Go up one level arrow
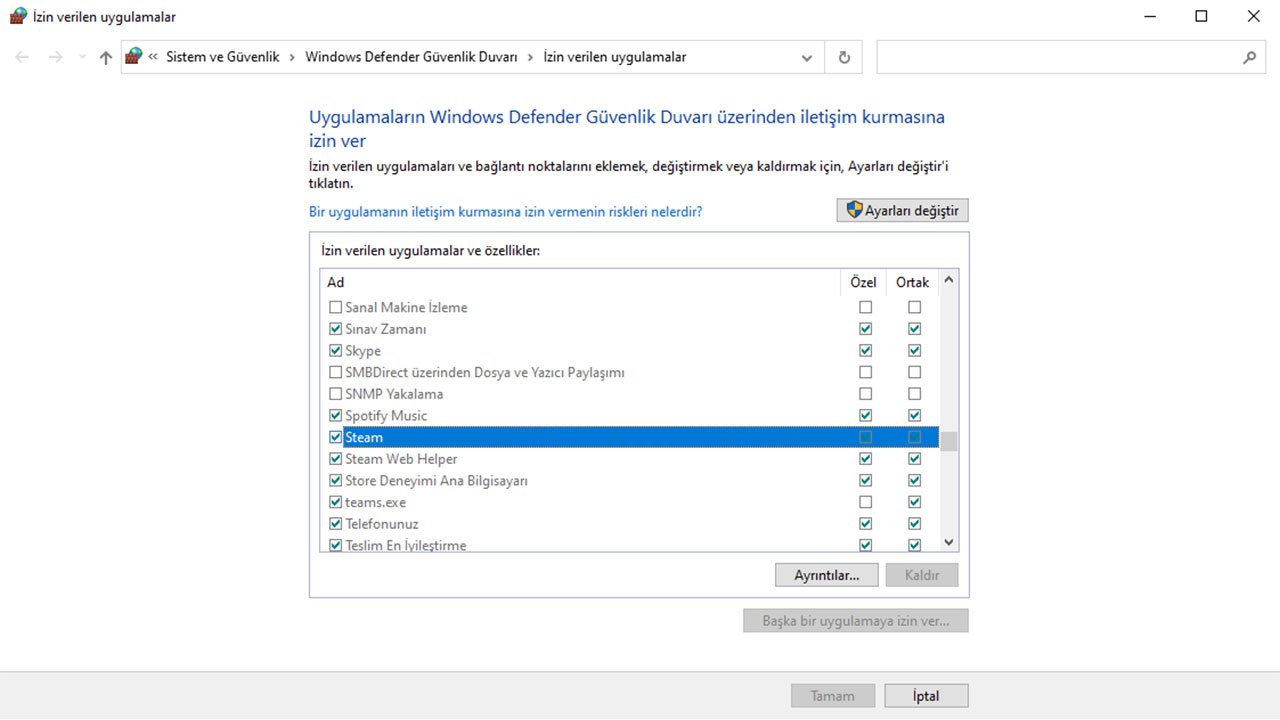This screenshot has height=720, width=1280. (106, 58)
